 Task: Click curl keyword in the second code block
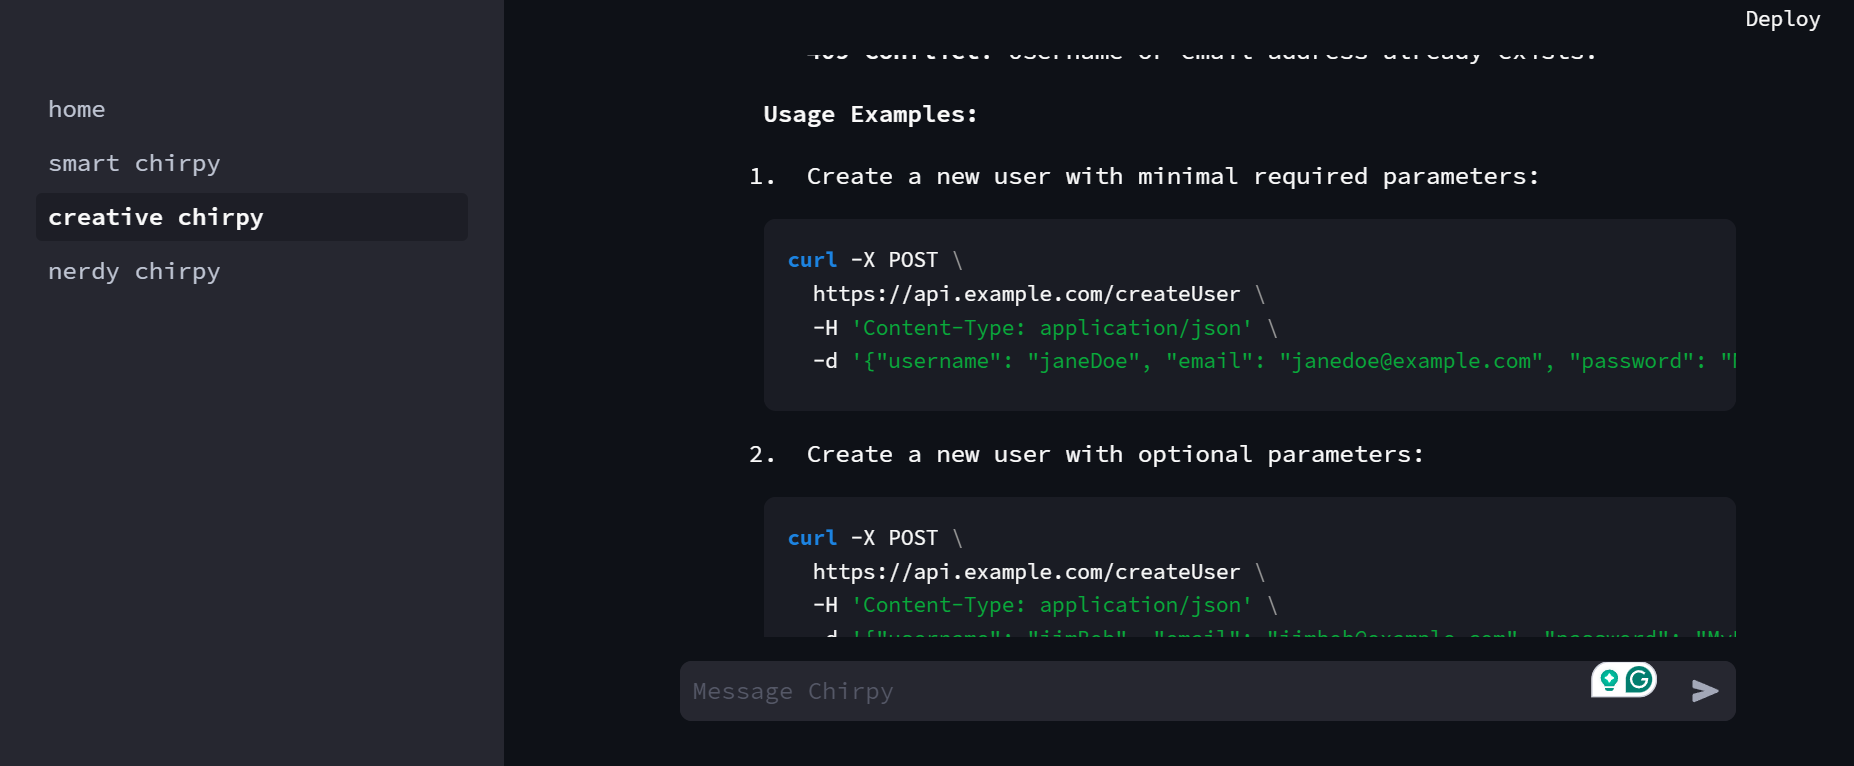(x=812, y=538)
